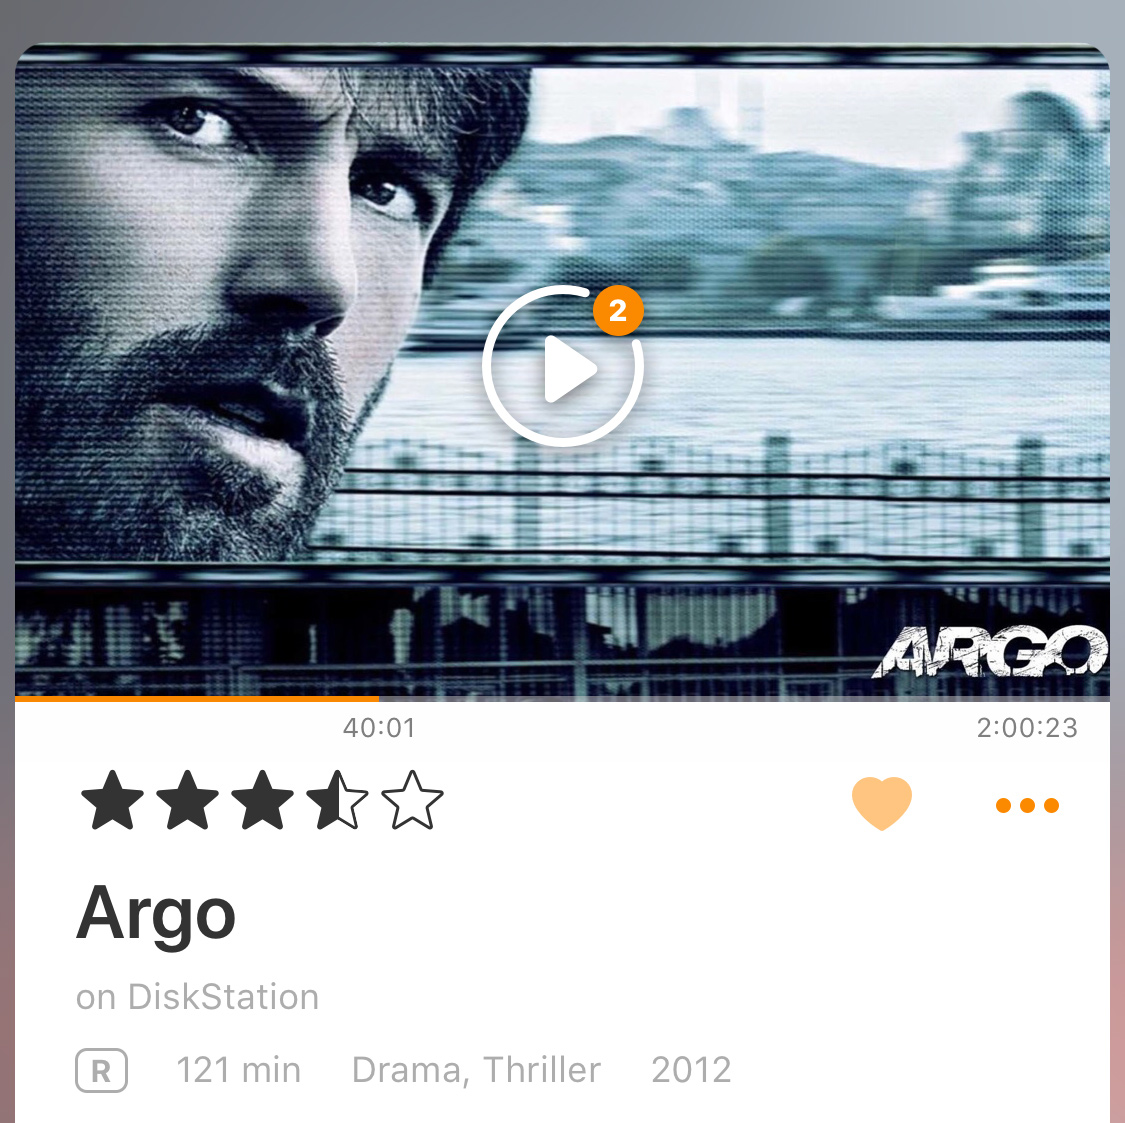This screenshot has width=1125, height=1123.
Task: Tap the "on DiskStation" source label
Action: [x=197, y=997]
